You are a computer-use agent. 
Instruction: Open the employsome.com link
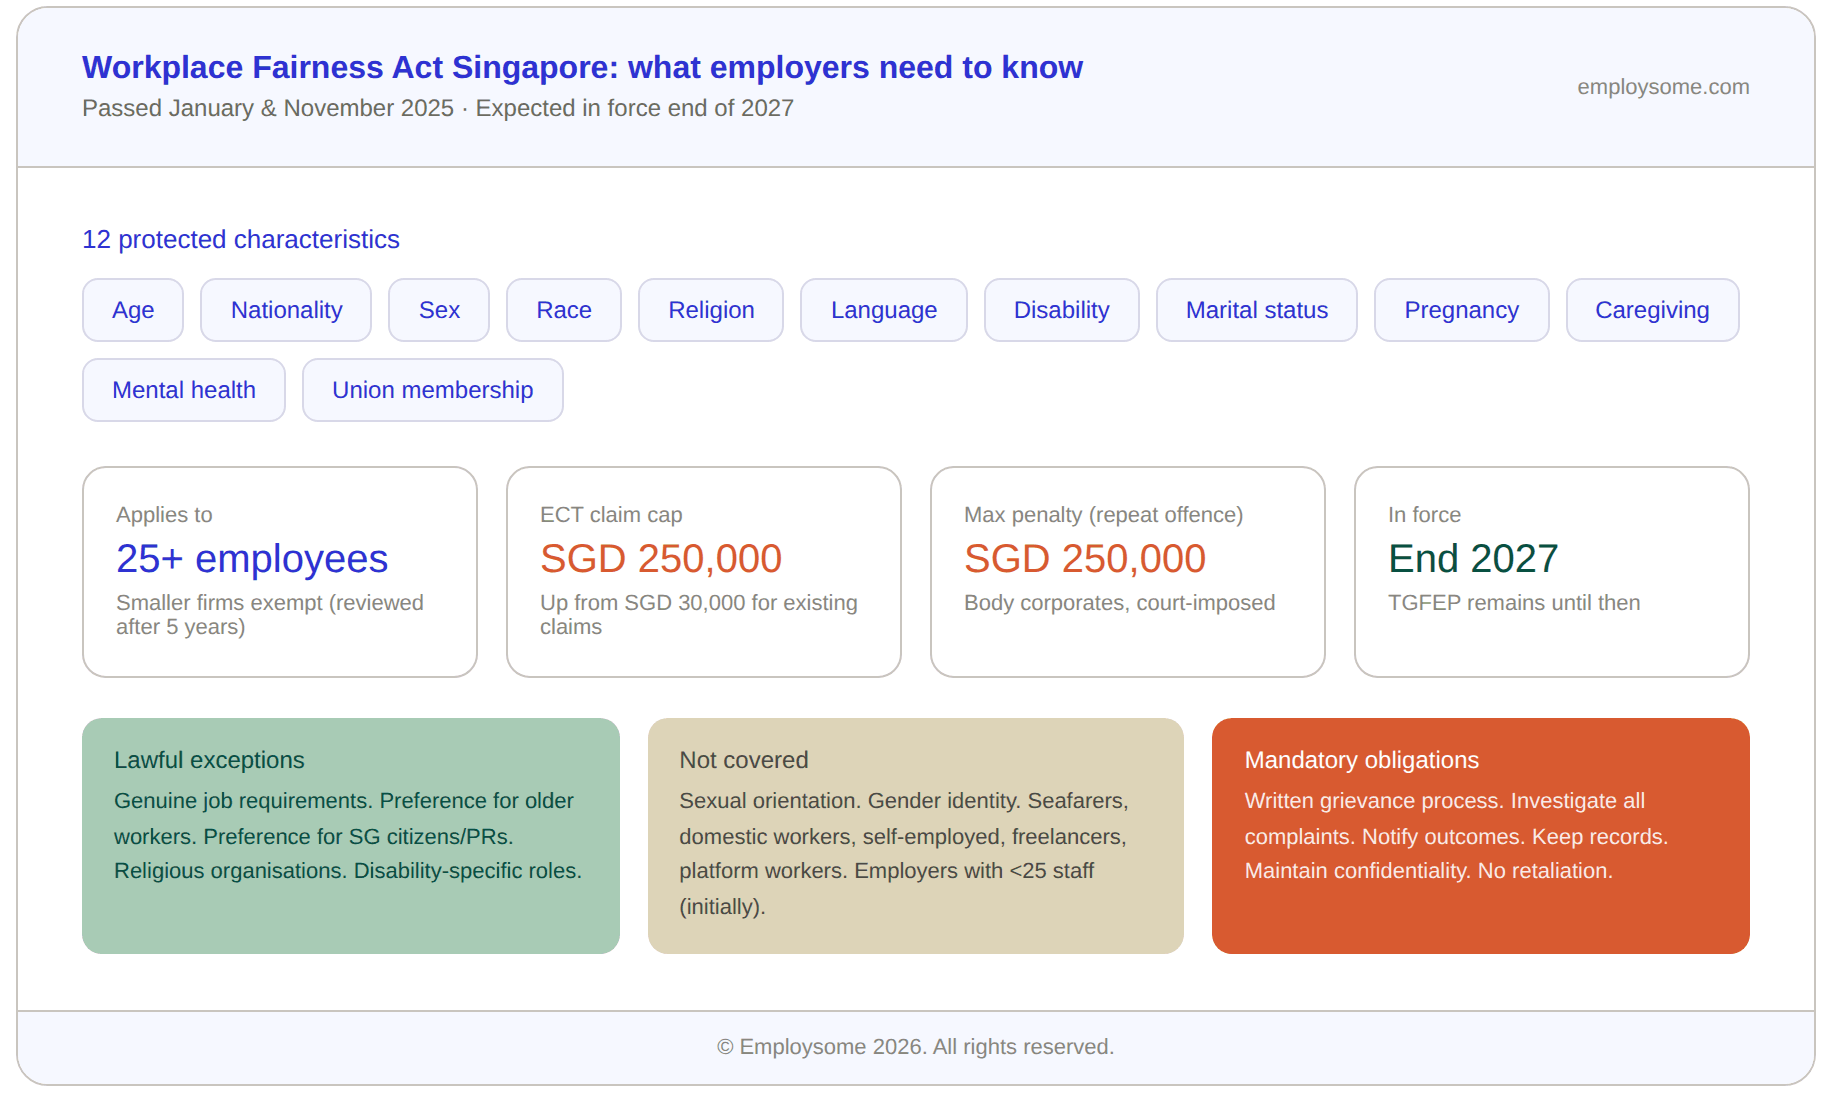point(1663,87)
